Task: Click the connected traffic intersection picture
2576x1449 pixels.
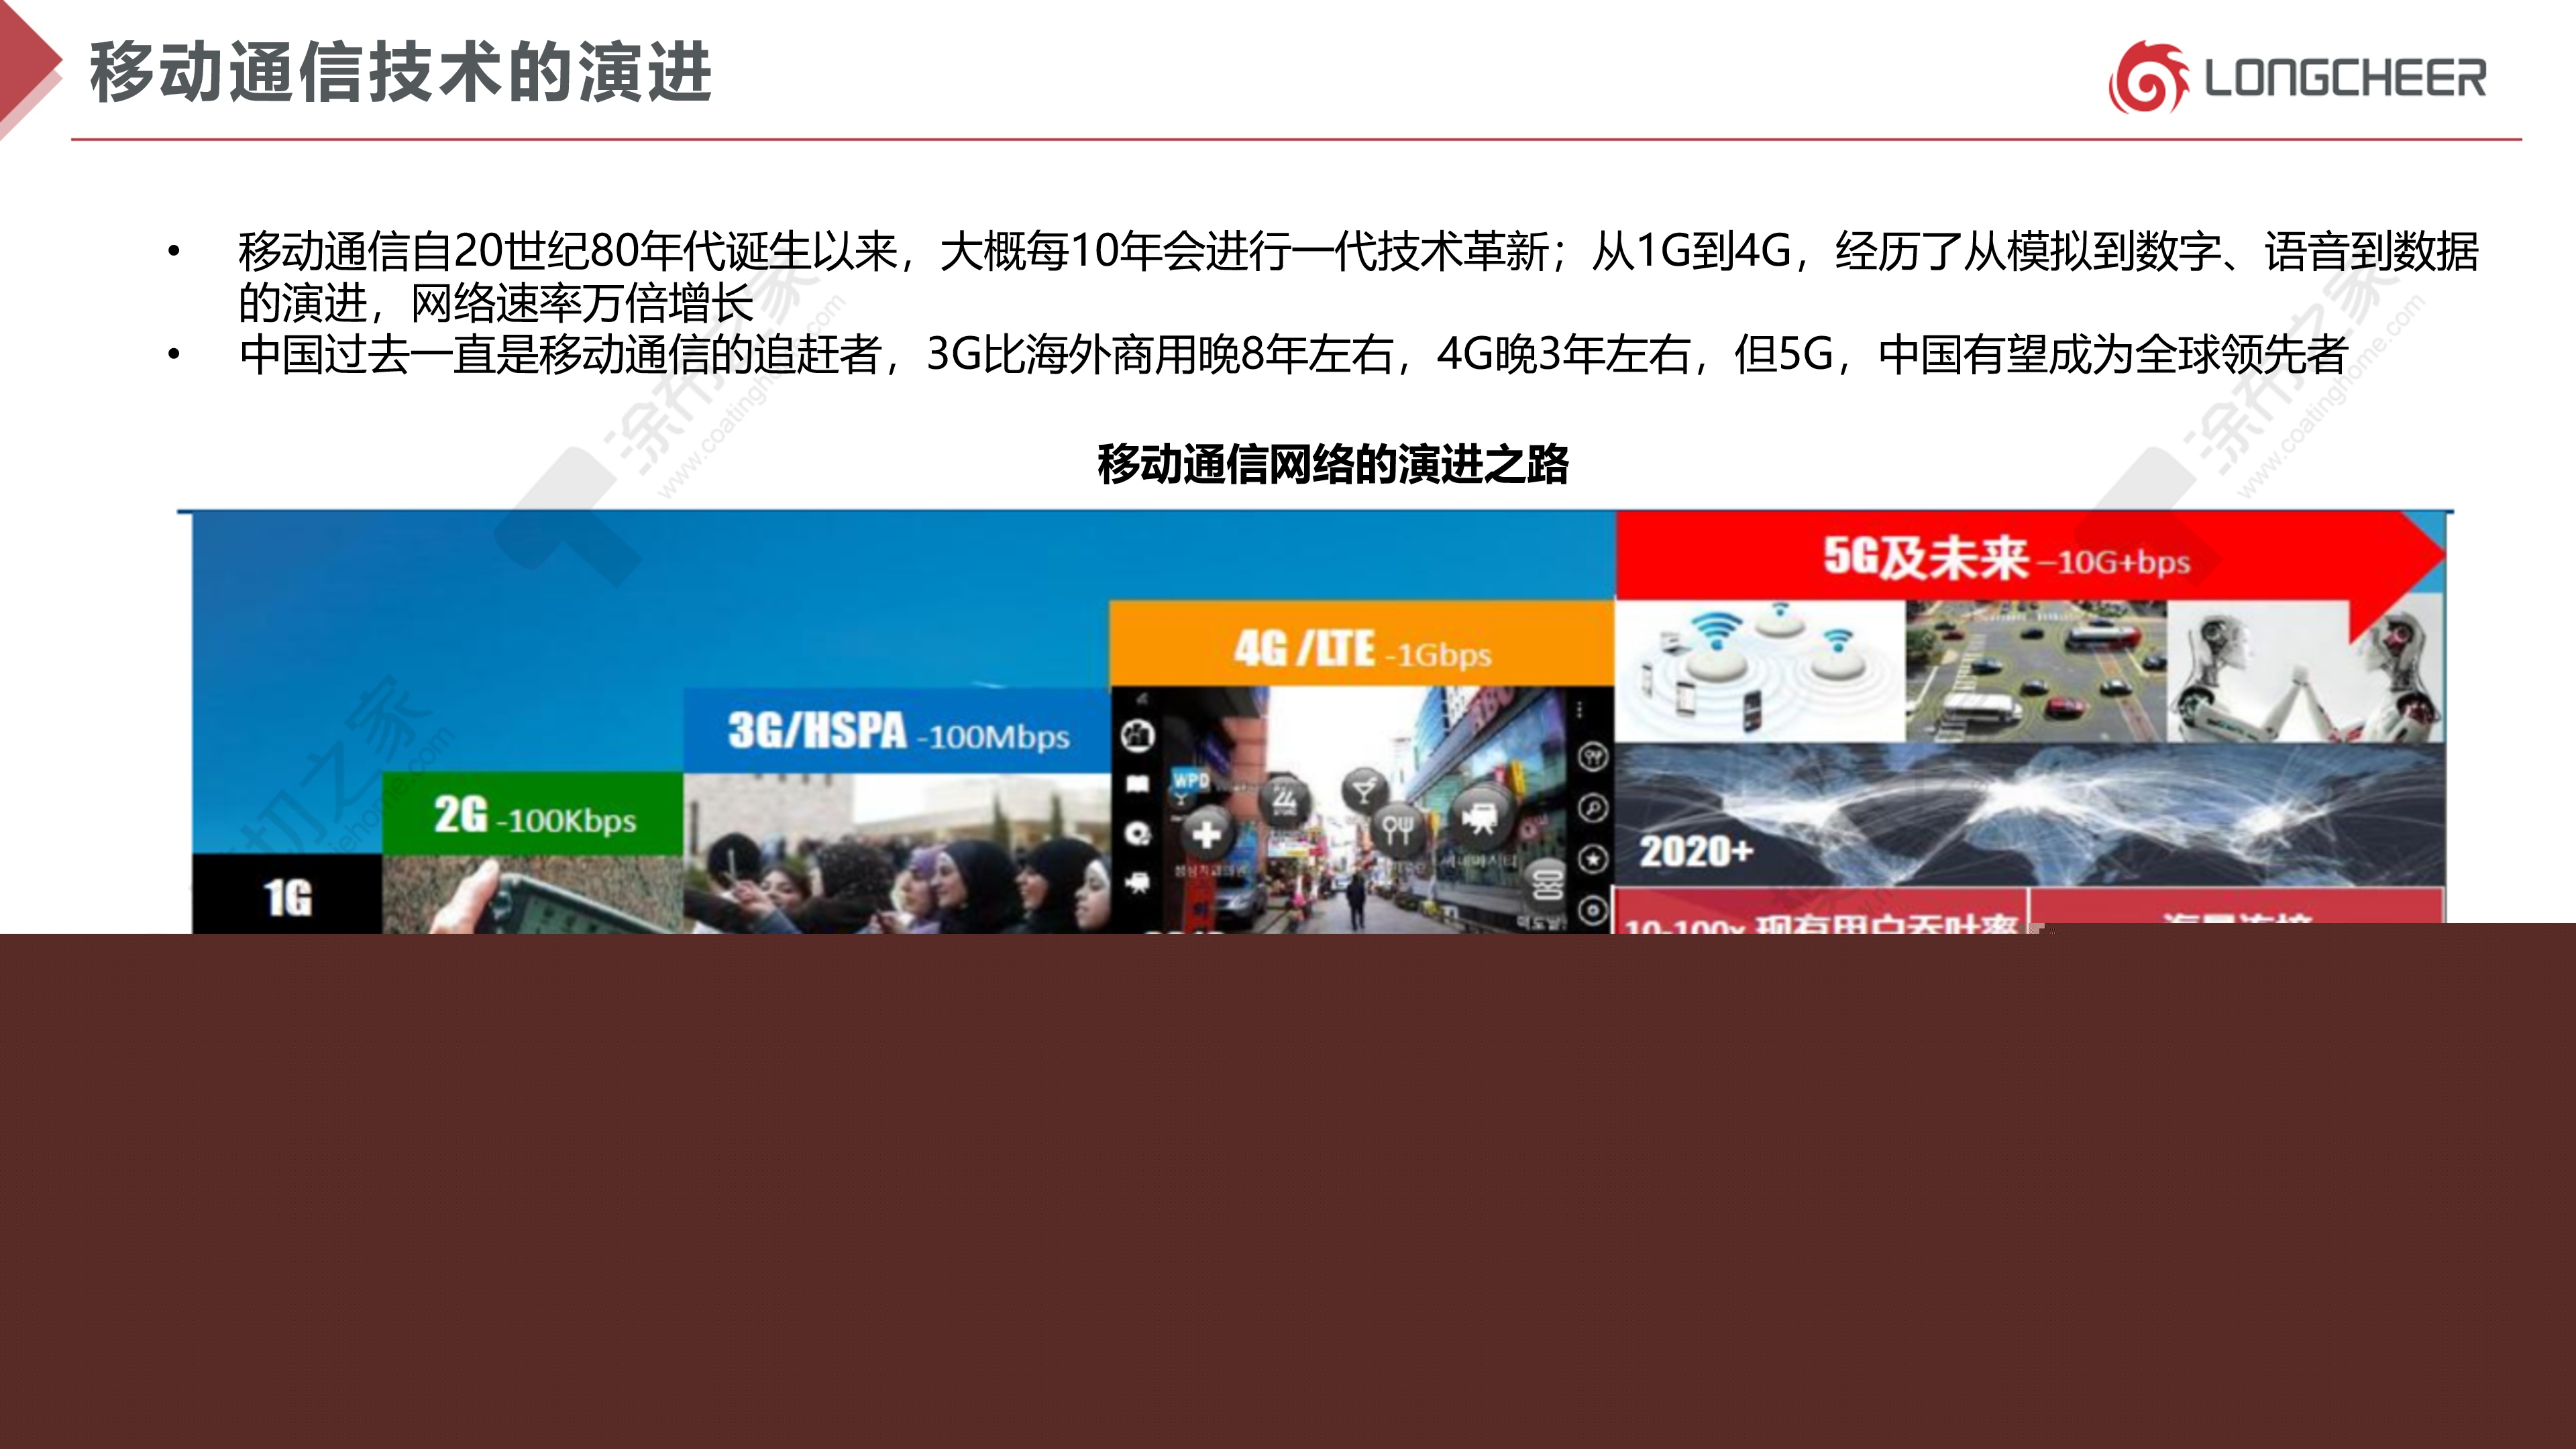Action: [2035, 672]
